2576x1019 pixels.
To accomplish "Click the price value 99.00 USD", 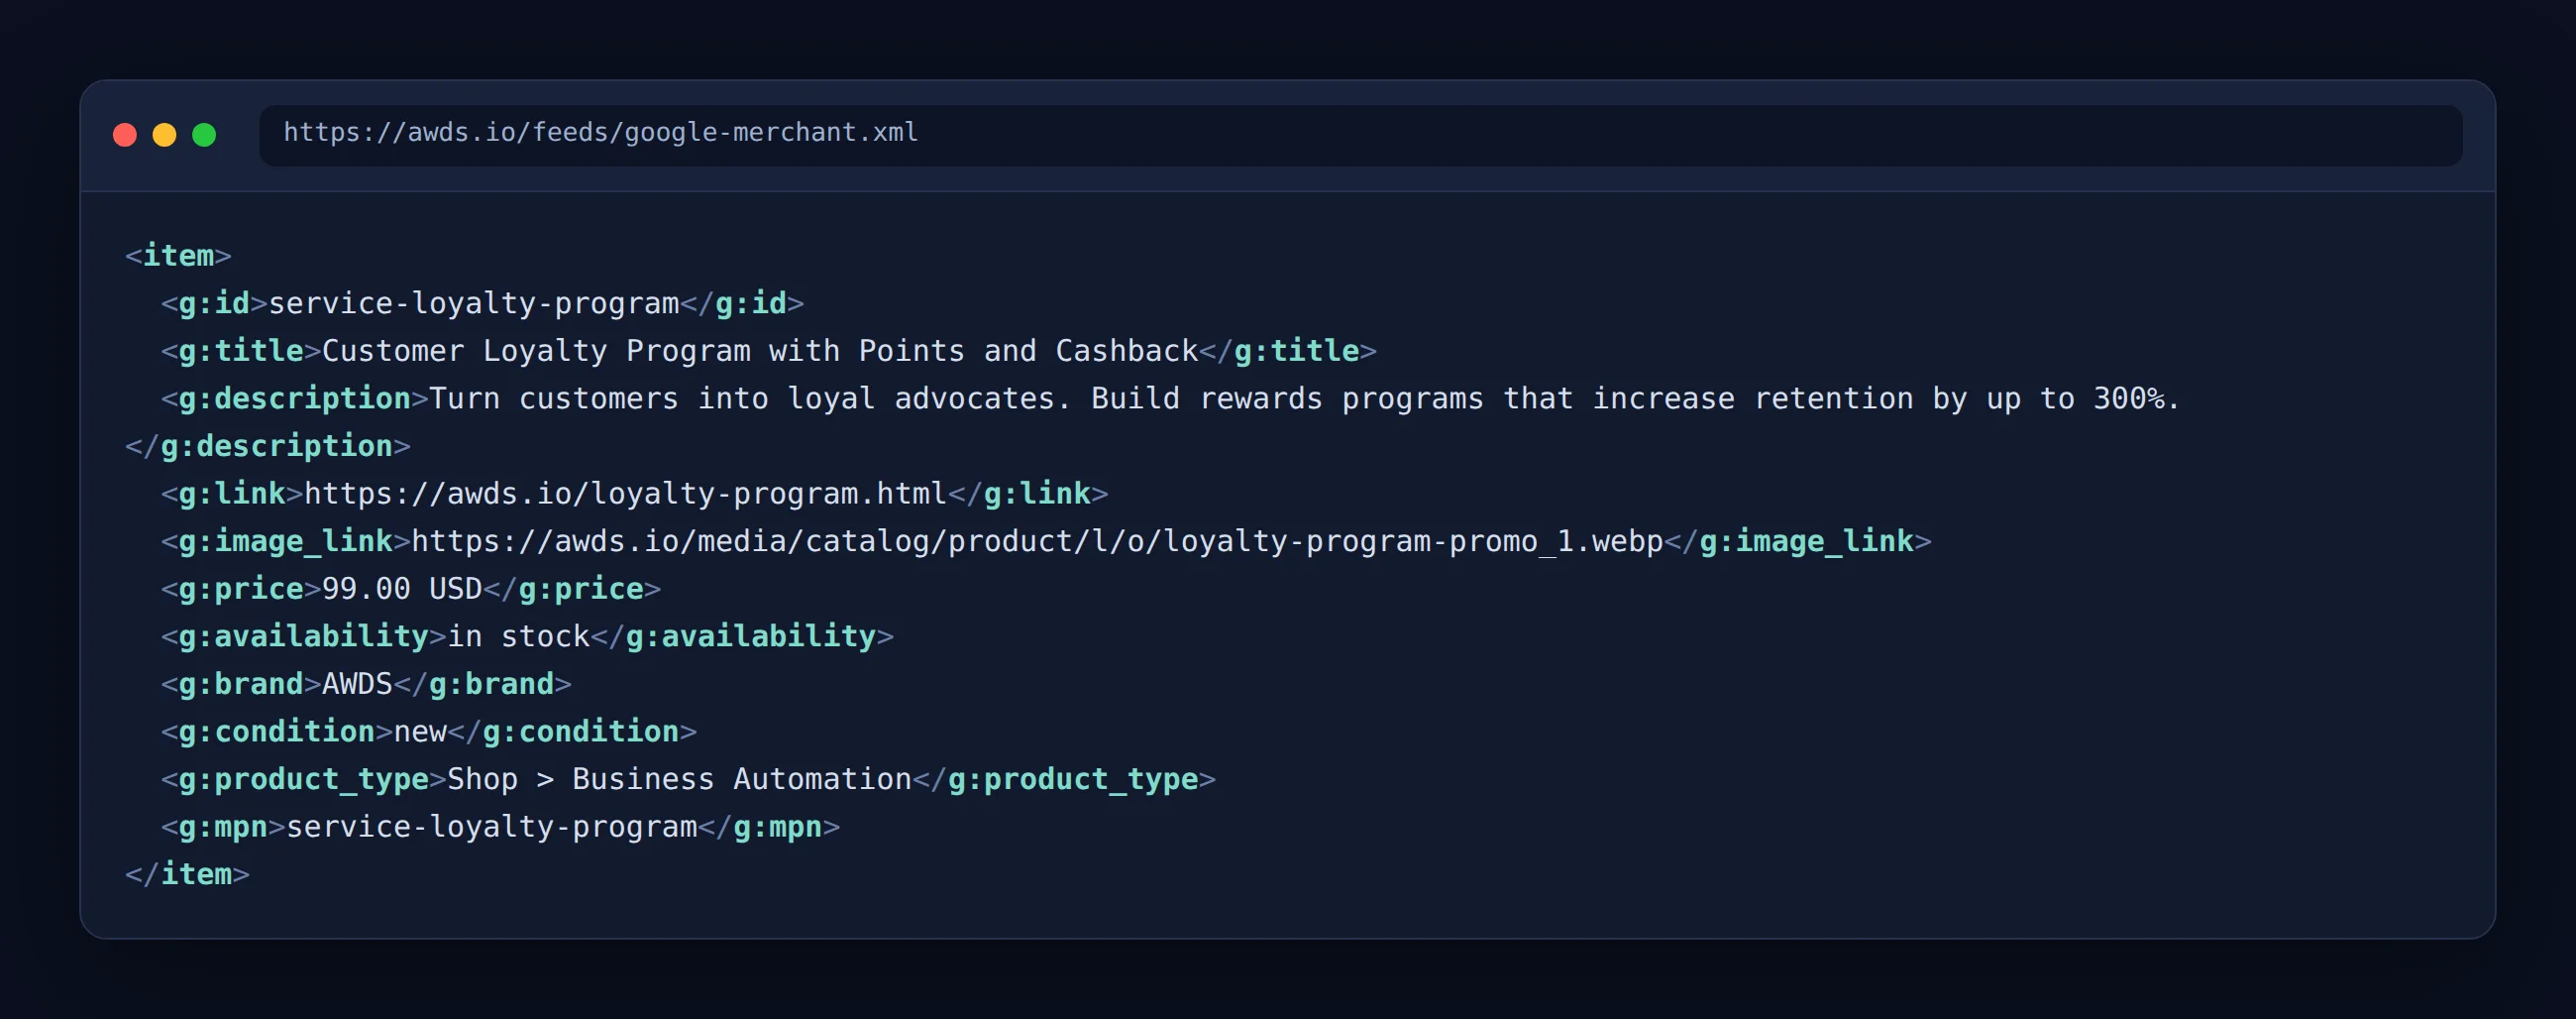I will pos(402,589).
